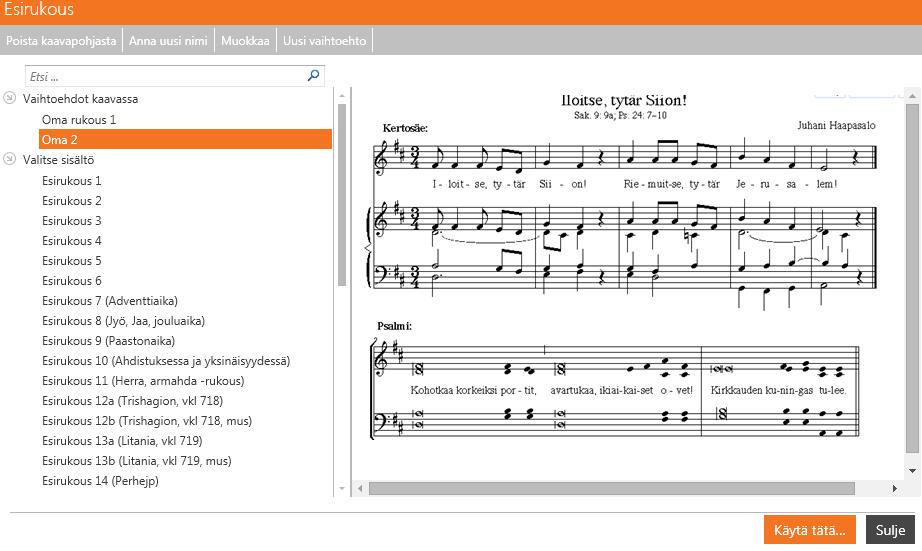Click composer name Juhani Haapasalo
Image resolution: width=922 pixels, height=551 pixels.
[836, 125]
